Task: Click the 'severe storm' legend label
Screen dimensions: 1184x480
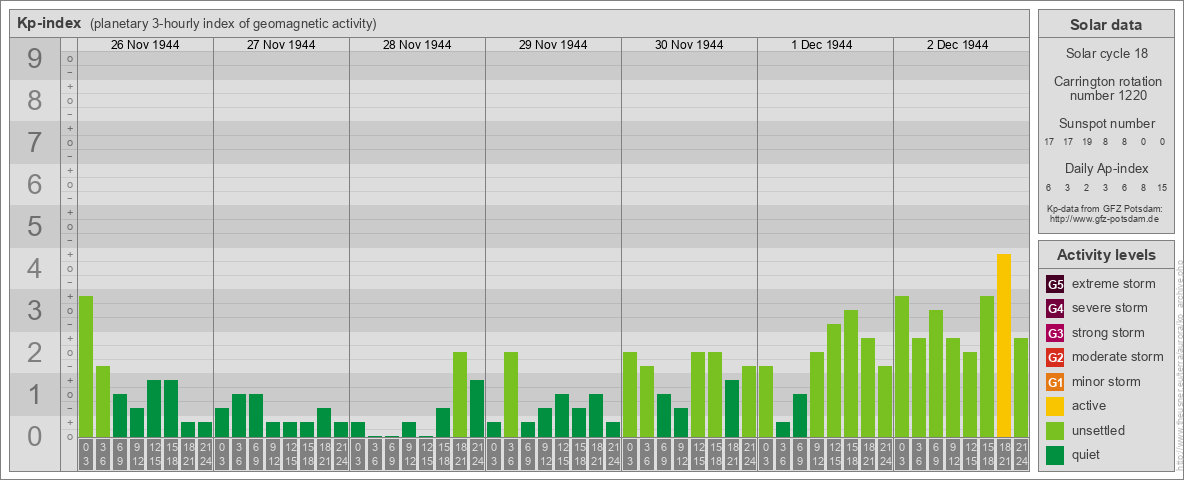Action: [1110, 308]
